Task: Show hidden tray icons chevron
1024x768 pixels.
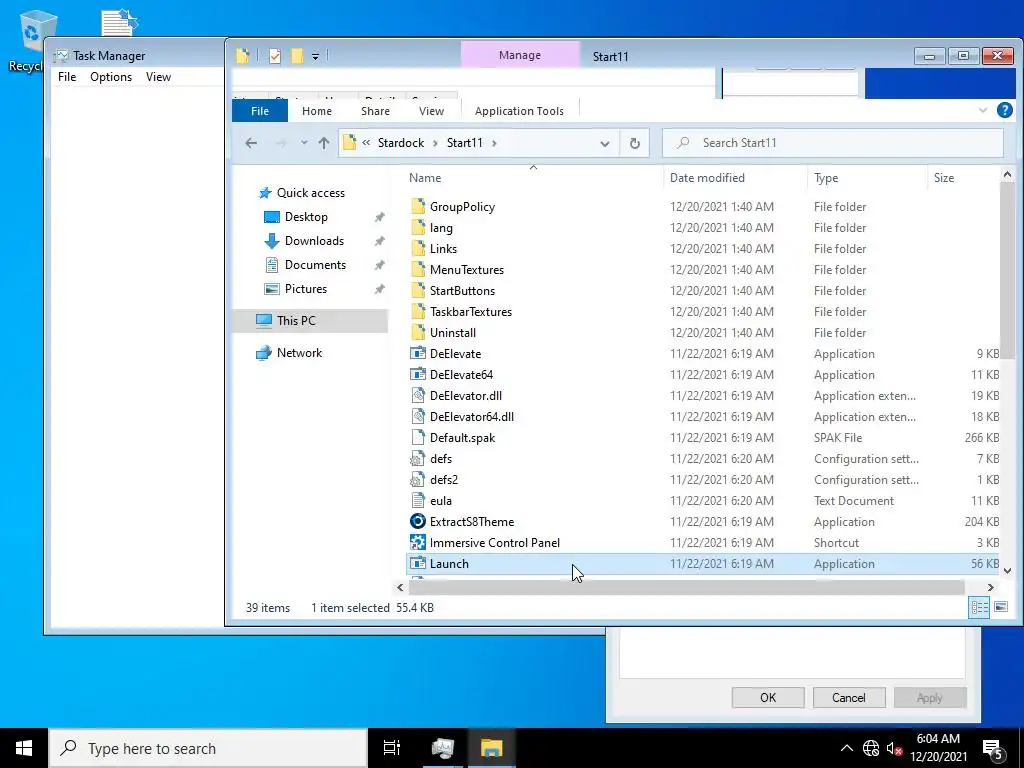Action: click(x=846, y=748)
